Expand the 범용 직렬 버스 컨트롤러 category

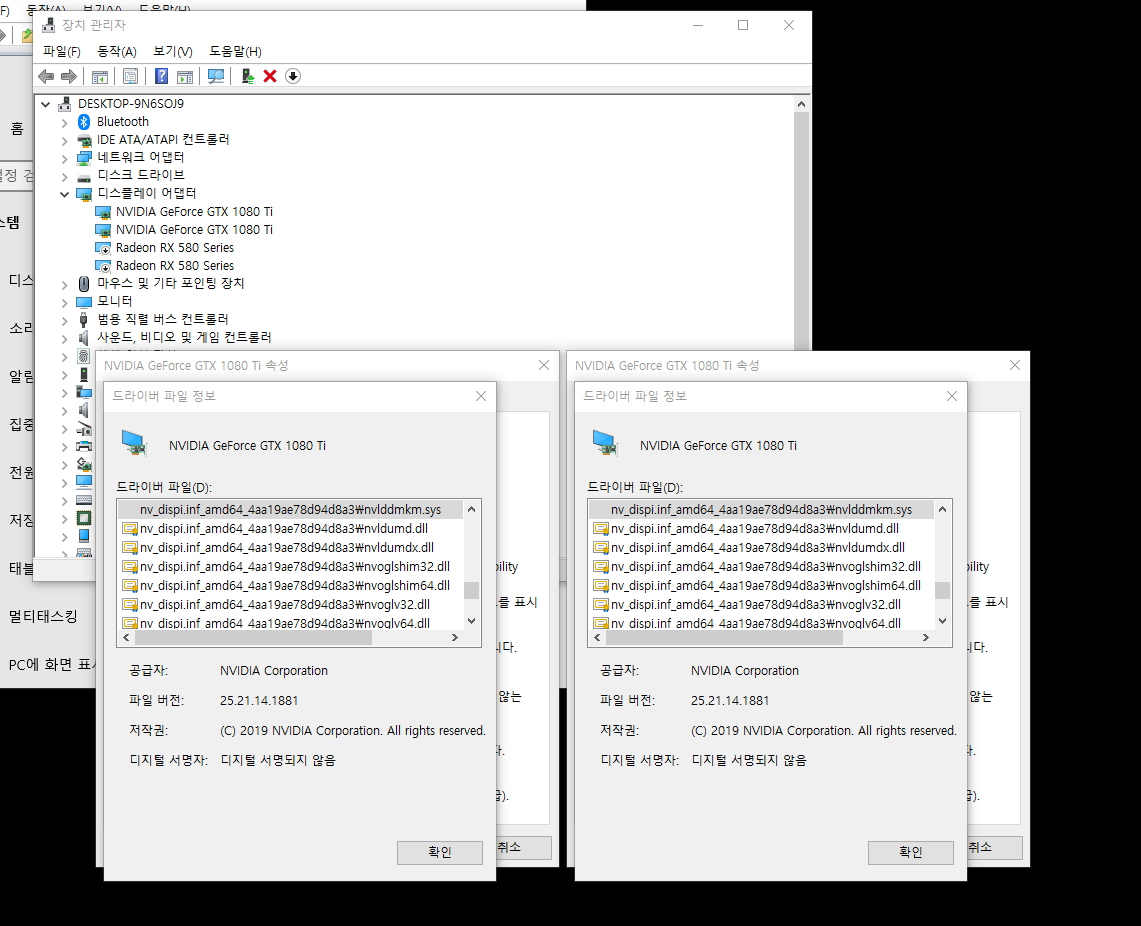65,320
